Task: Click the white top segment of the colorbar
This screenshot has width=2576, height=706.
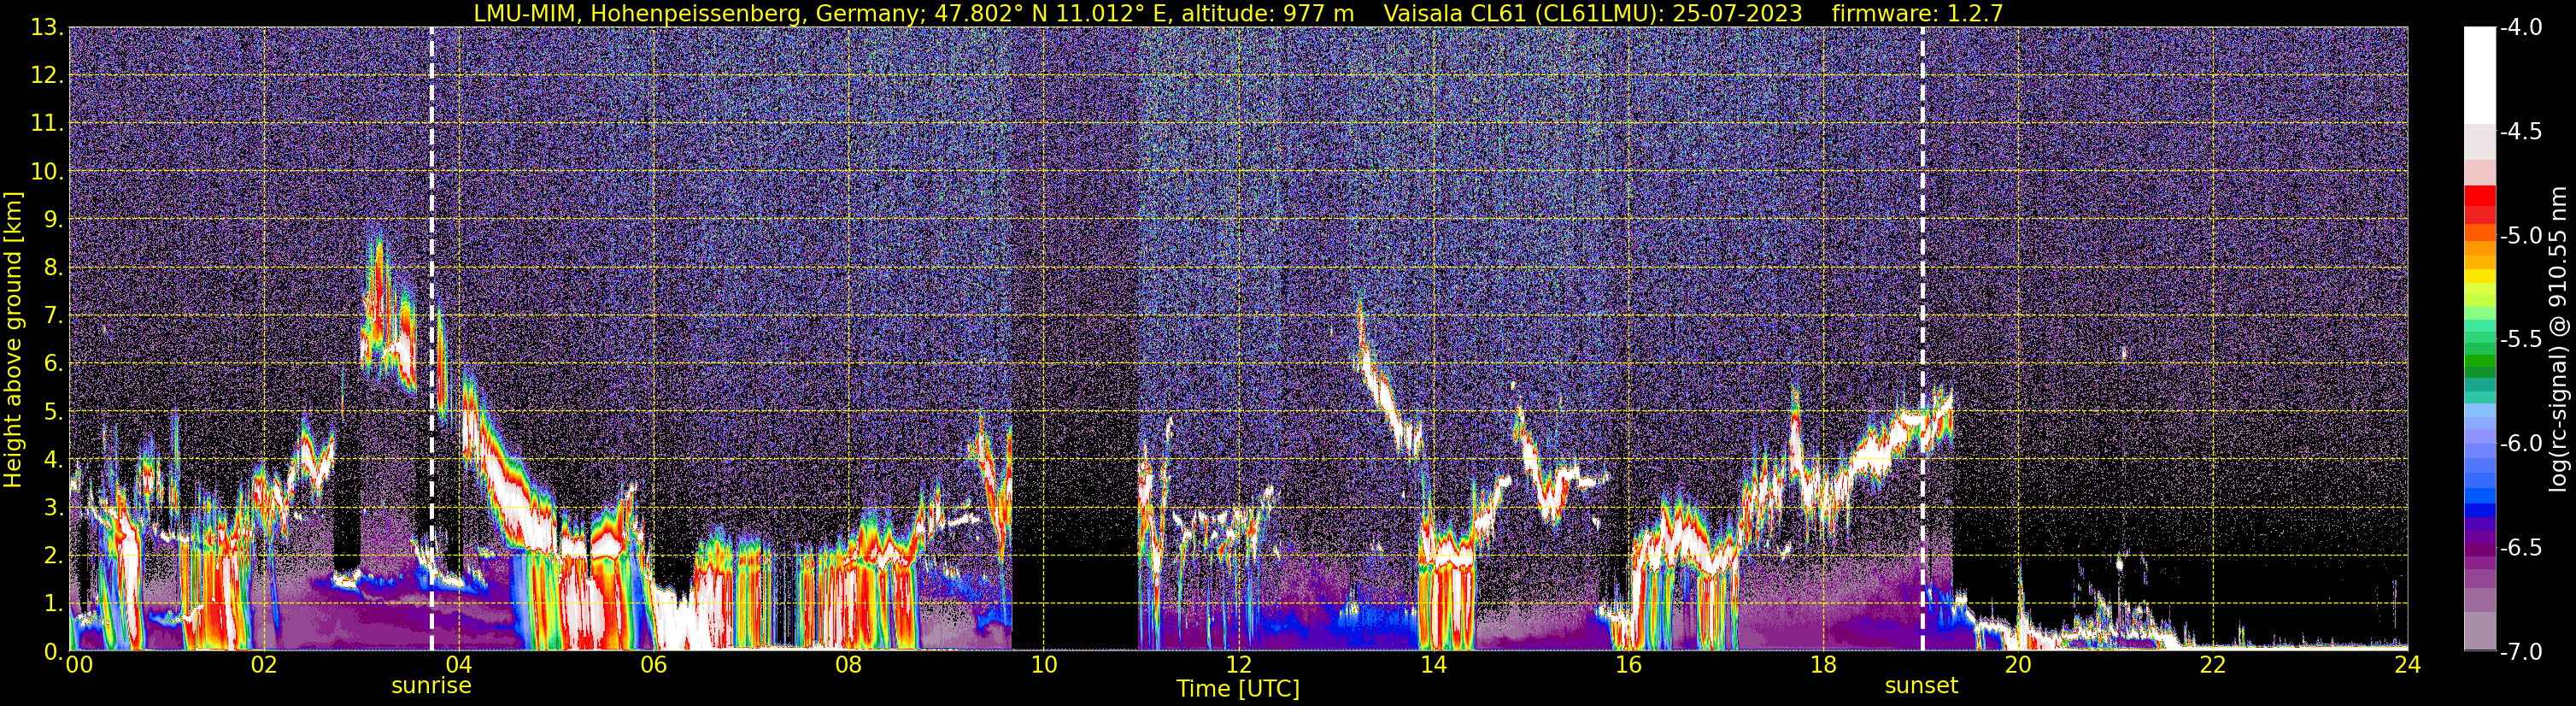Action: [2479, 75]
